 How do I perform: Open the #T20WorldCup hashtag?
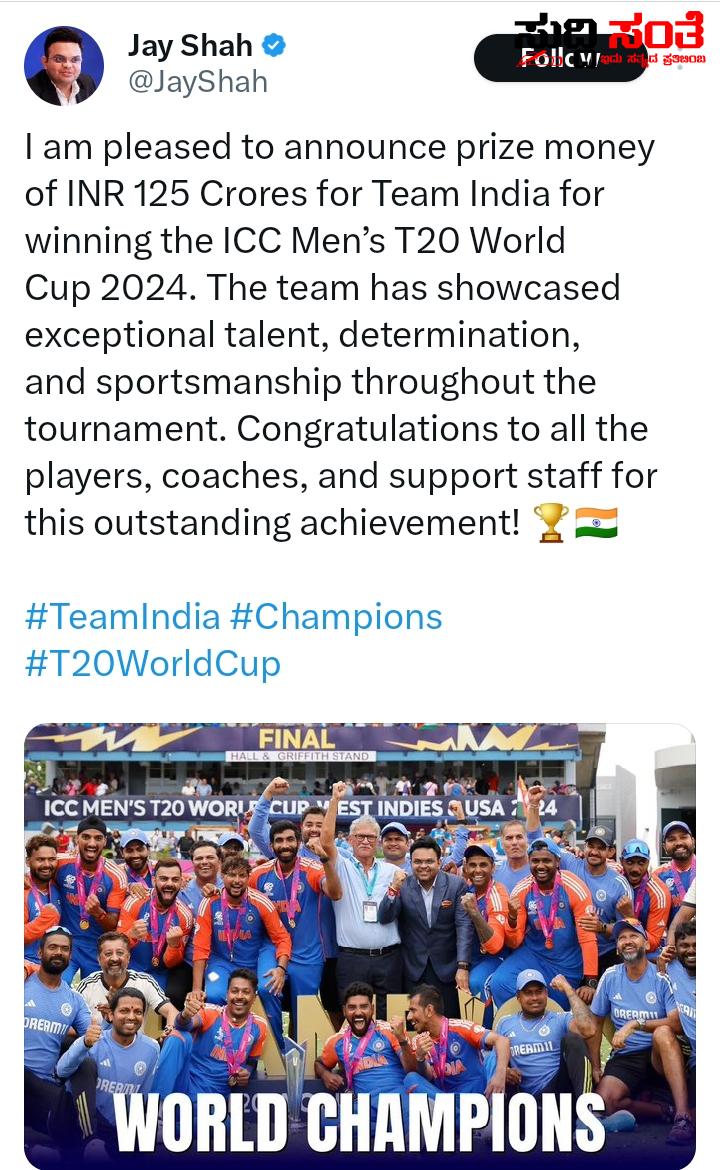[153, 663]
